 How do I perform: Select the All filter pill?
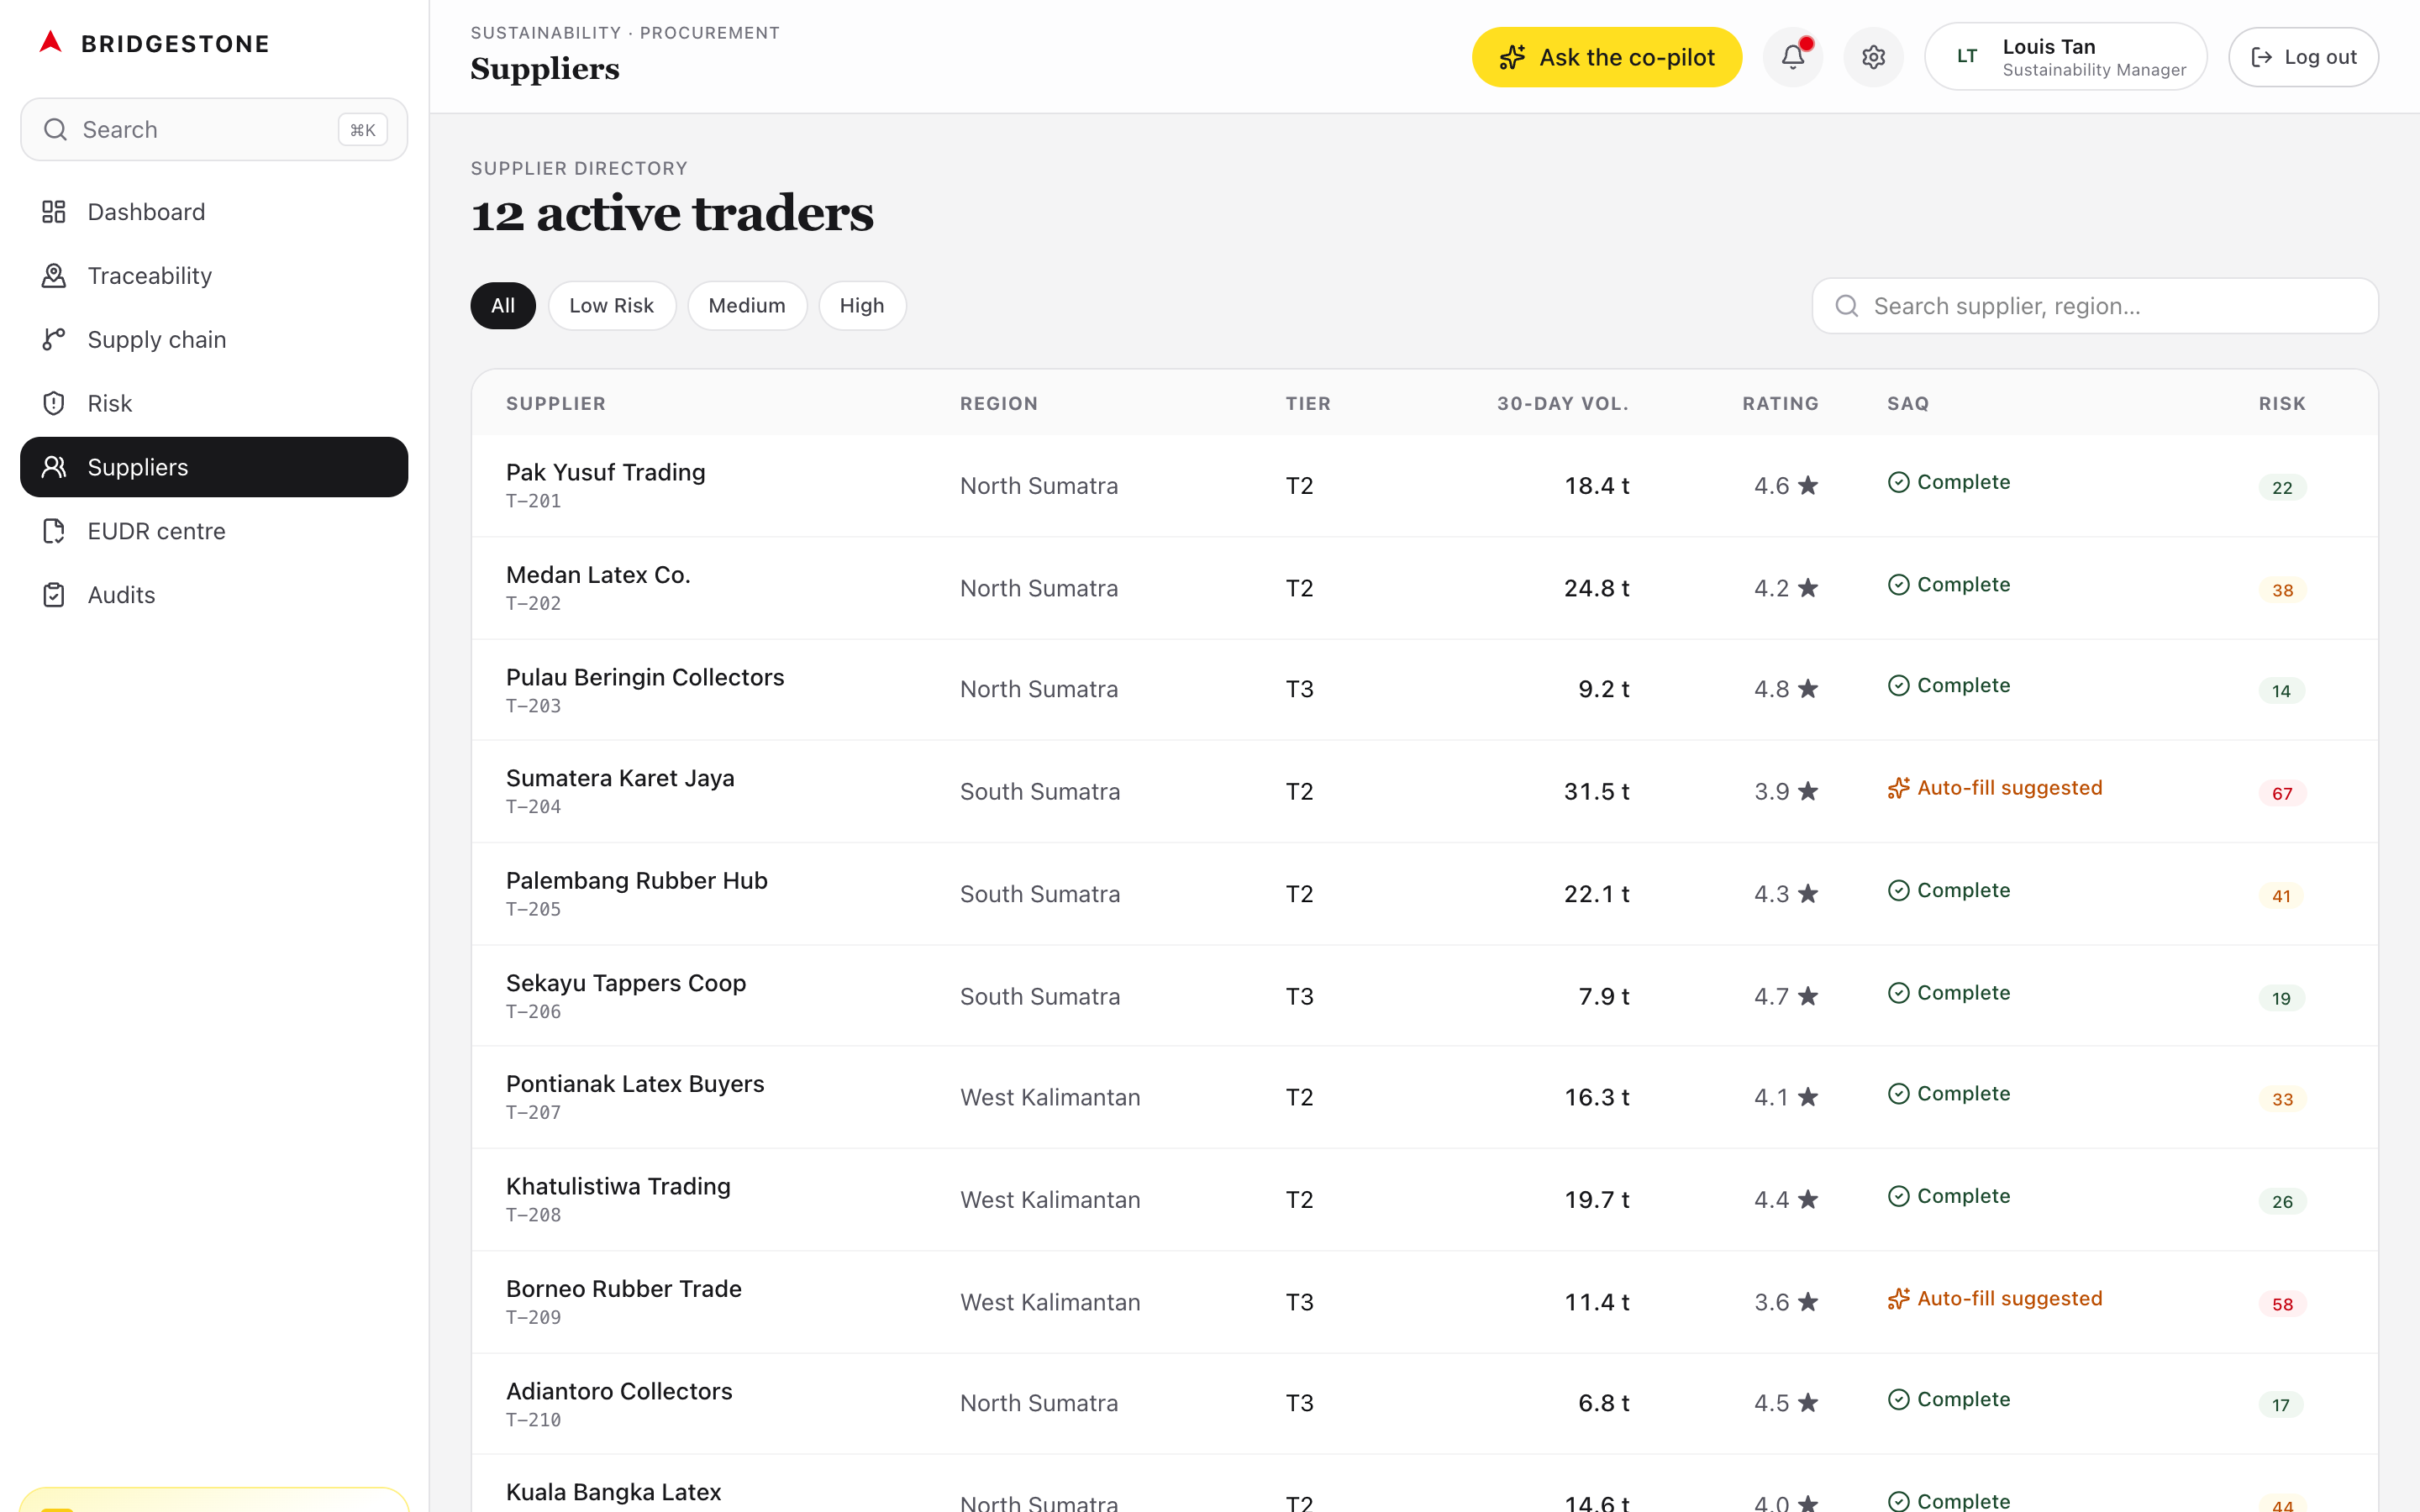click(502, 306)
